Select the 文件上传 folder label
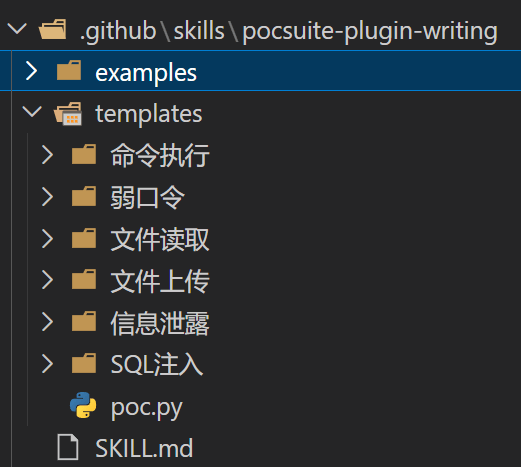521x467 pixels. pyautogui.click(x=160, y=281)
